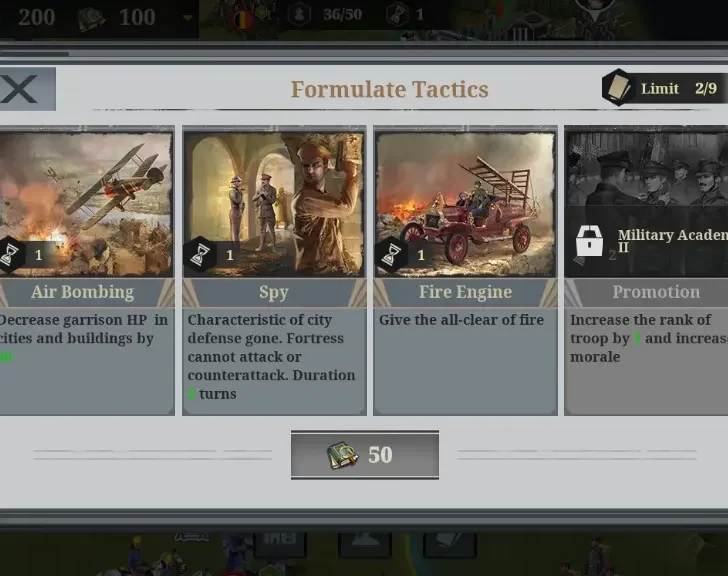Select the Air Bombing tactic artwork
728x576 pixels.
pyautogui.click(x=86, y=204)
